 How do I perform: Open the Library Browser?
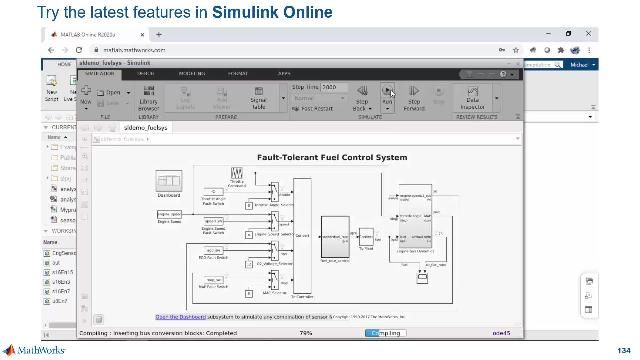[x=149, y=98]
